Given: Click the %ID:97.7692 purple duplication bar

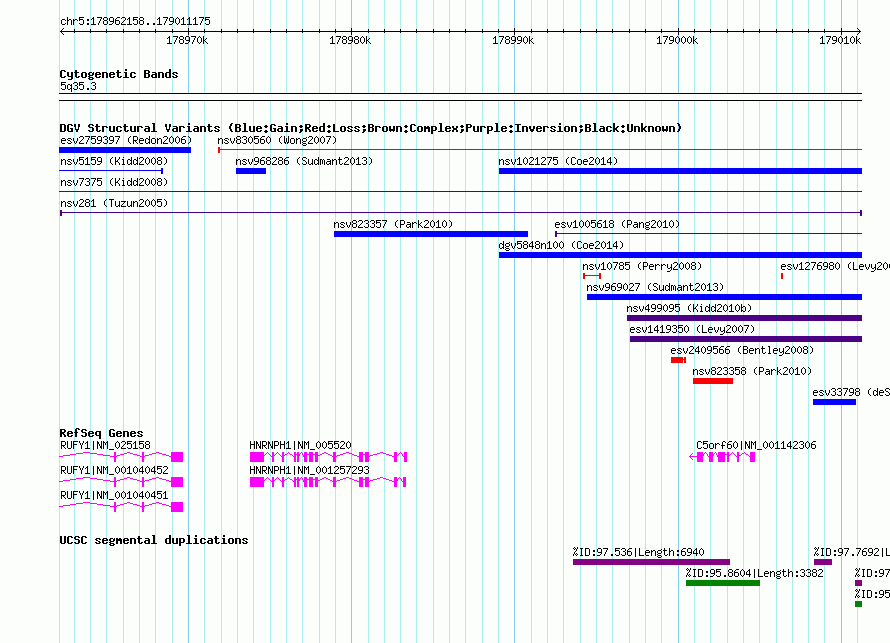Looking at the screenshot, I should tap(823, 562).
